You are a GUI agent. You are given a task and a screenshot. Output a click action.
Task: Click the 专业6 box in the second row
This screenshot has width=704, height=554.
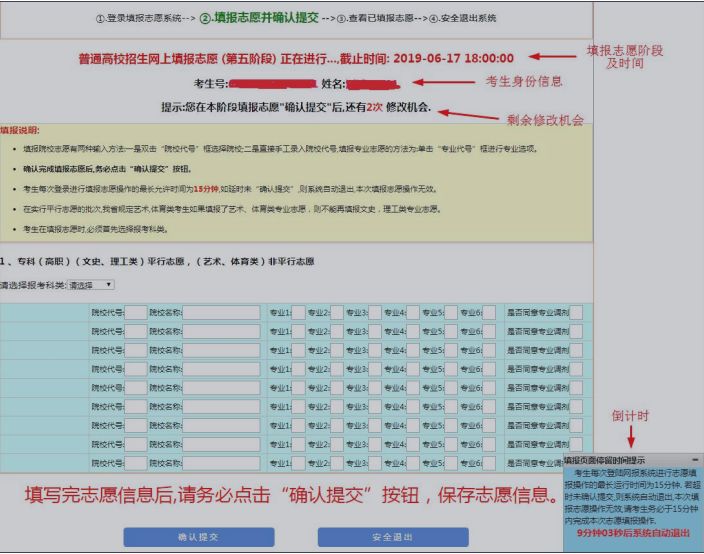[x=489, y=331]
